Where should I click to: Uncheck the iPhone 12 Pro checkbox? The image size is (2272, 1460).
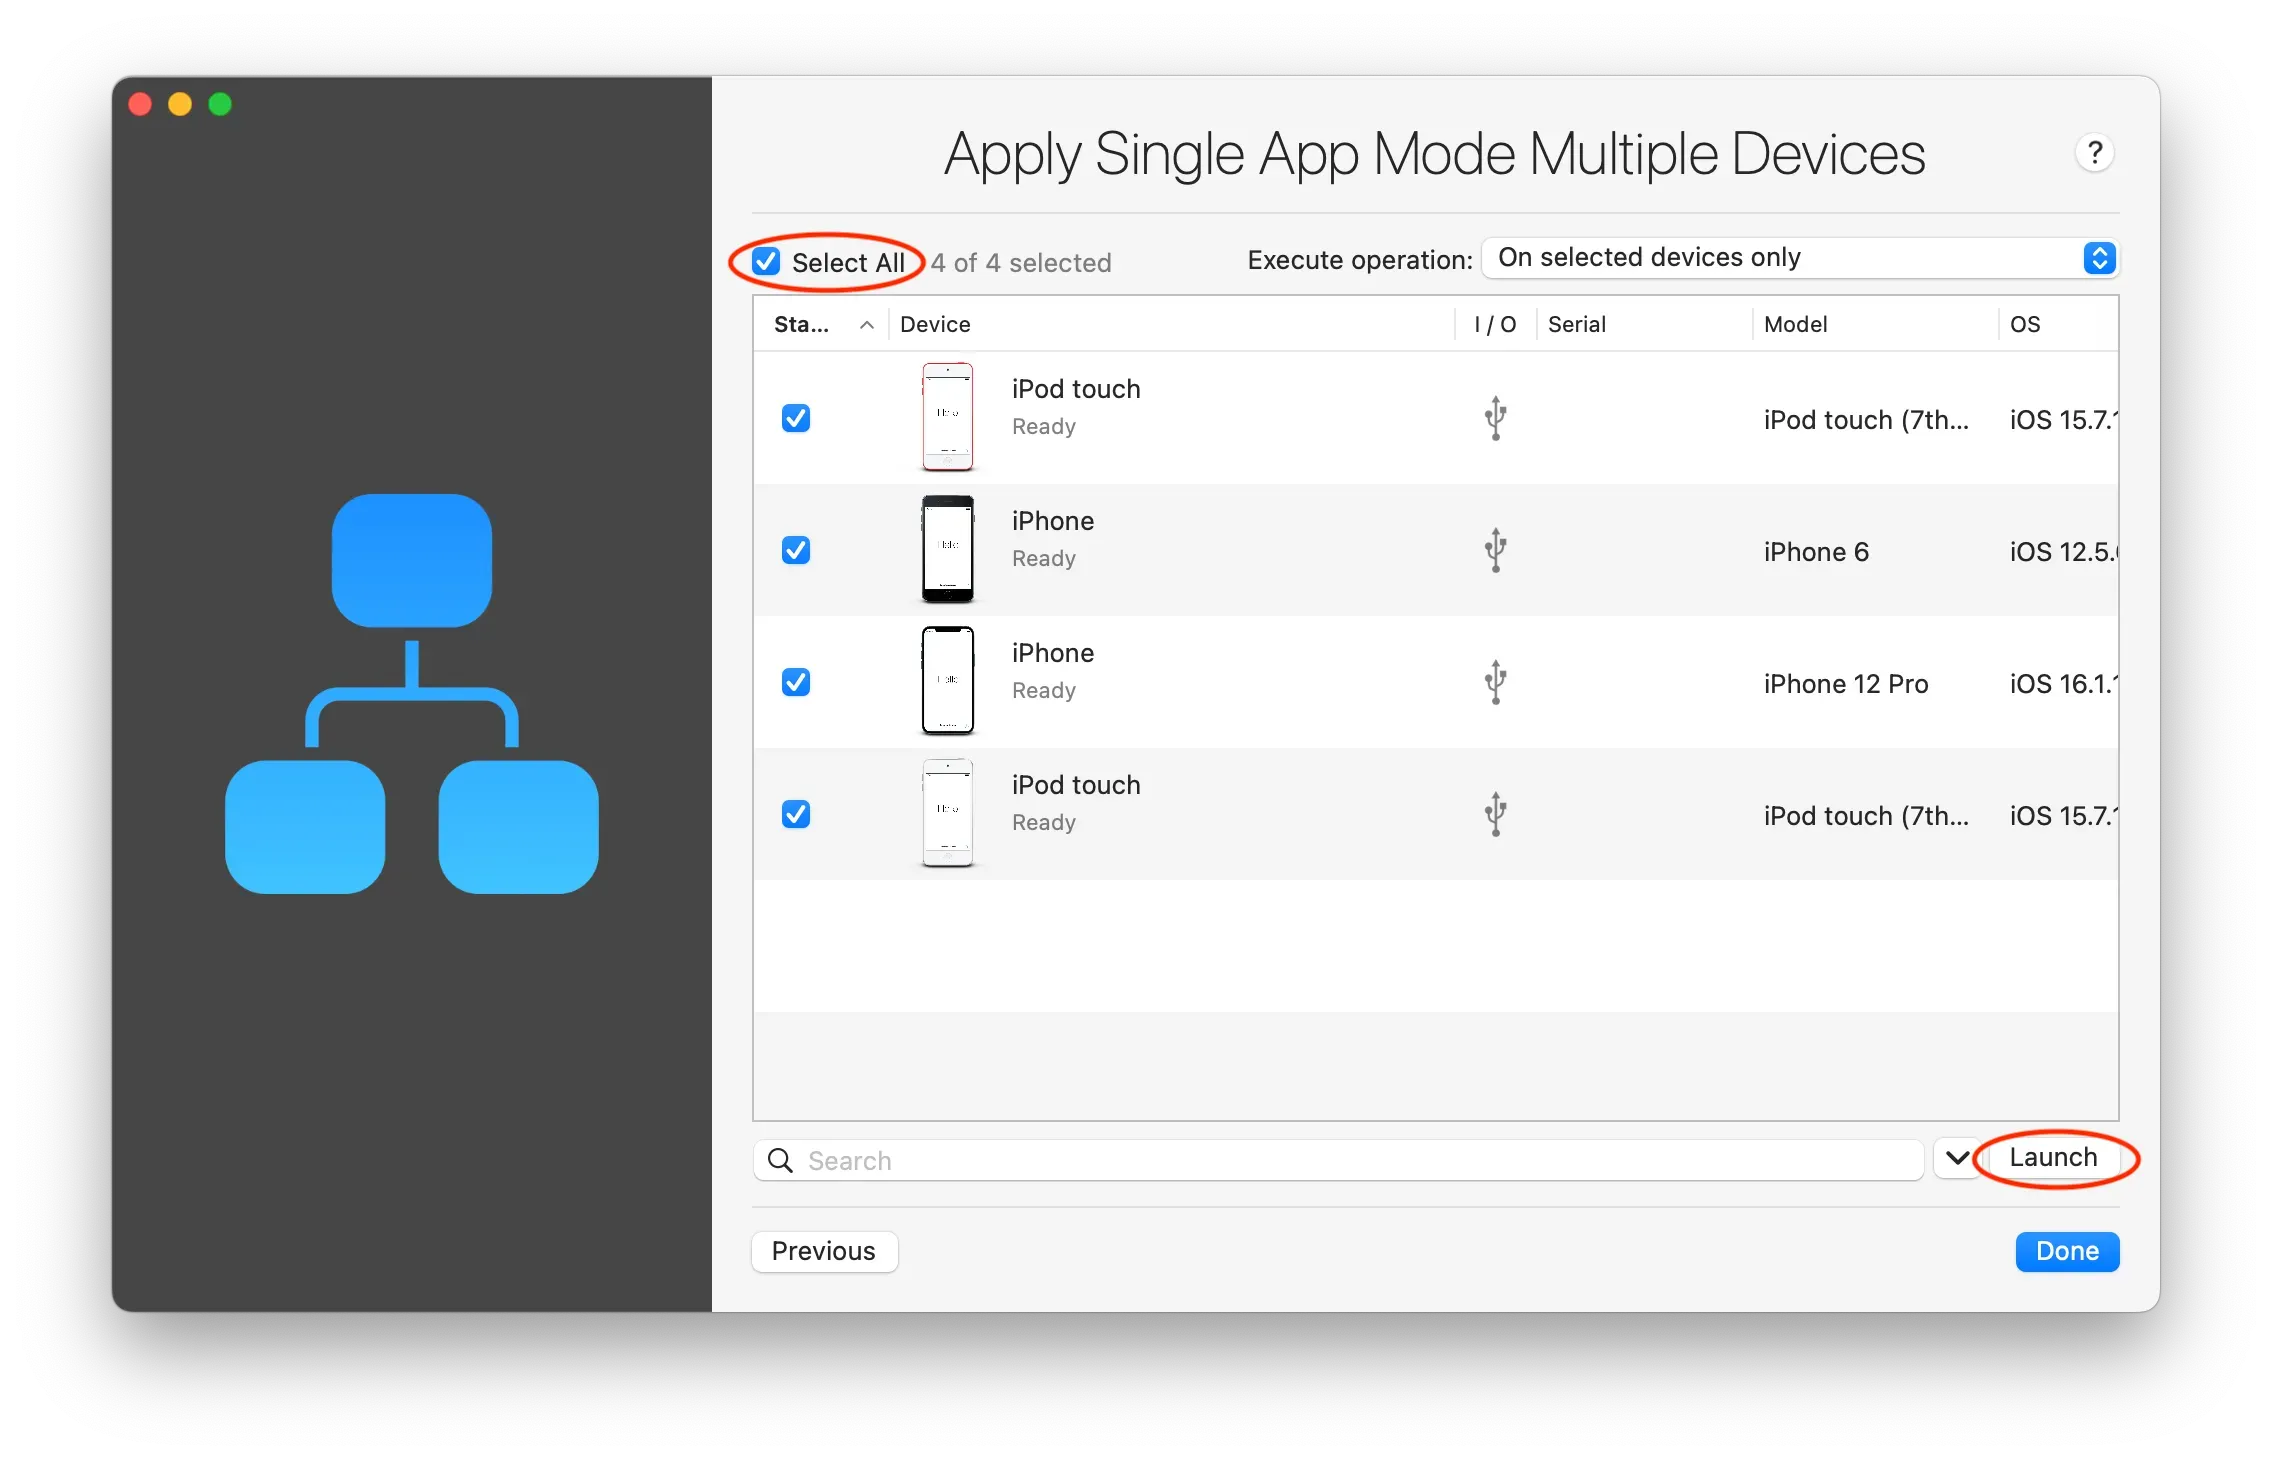795,681
